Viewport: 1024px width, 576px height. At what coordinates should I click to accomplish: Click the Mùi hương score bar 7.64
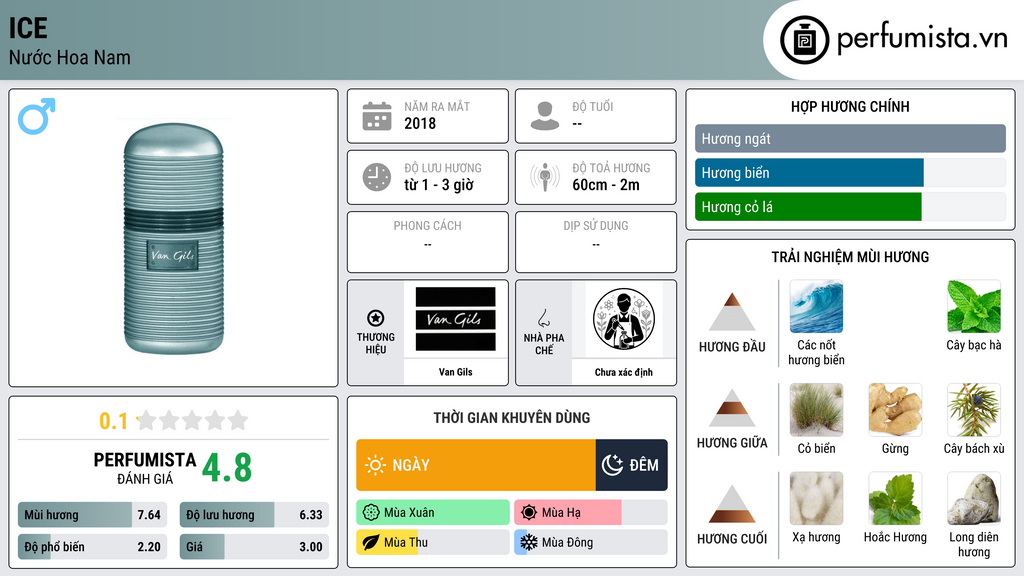(92, 515)
